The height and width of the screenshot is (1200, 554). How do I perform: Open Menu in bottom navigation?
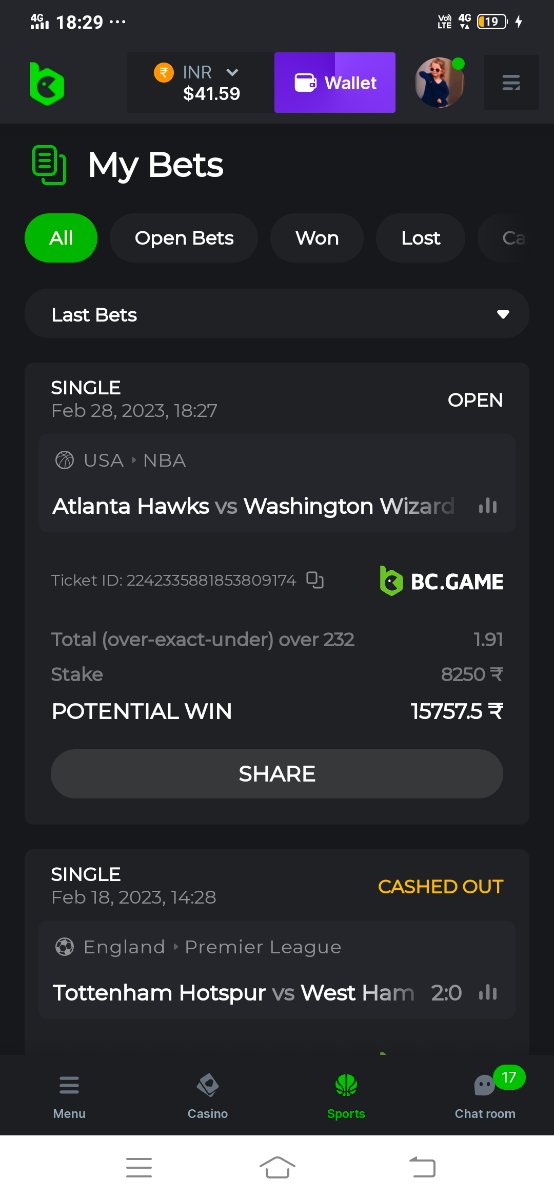pyautogui.click(x=69, y=1096)
